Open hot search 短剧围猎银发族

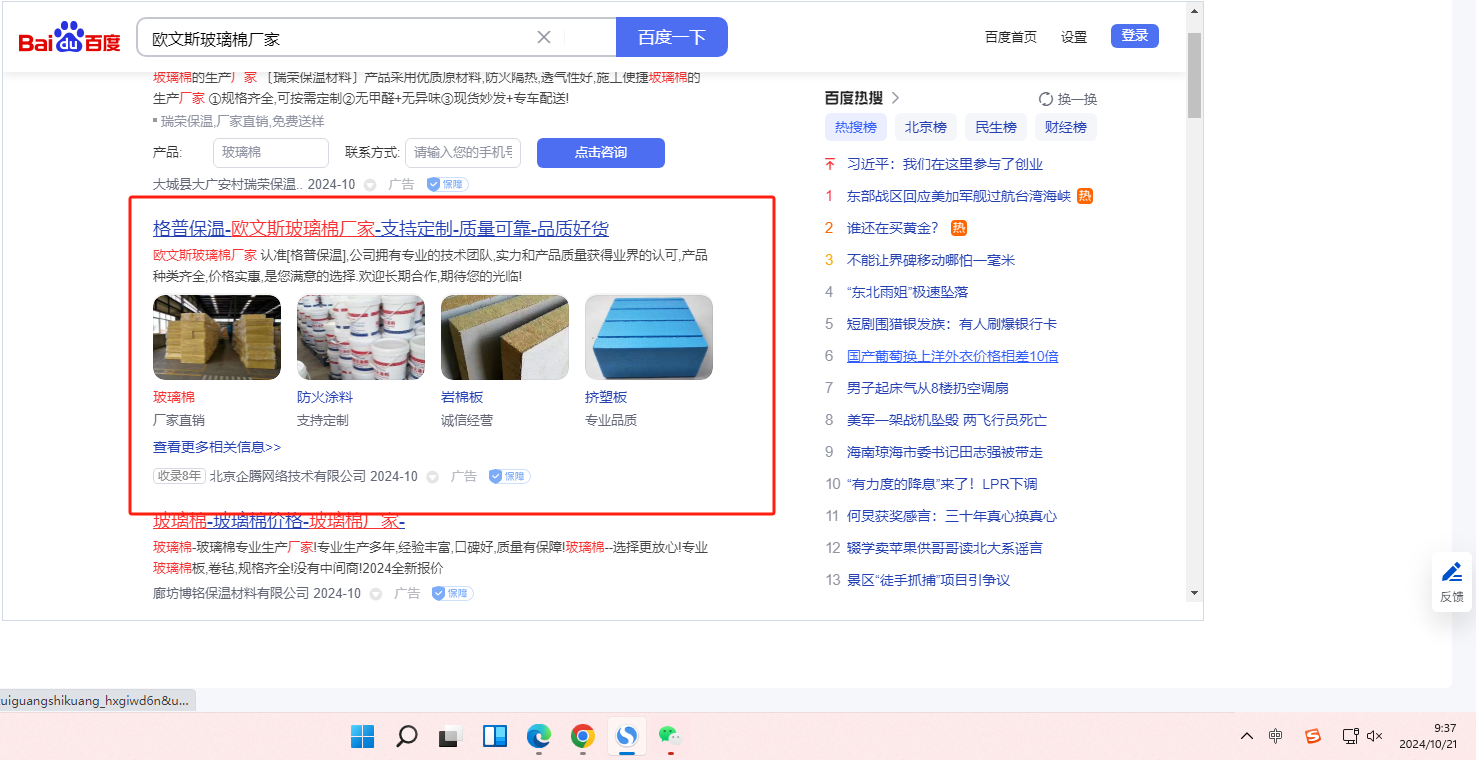(952, 324)
